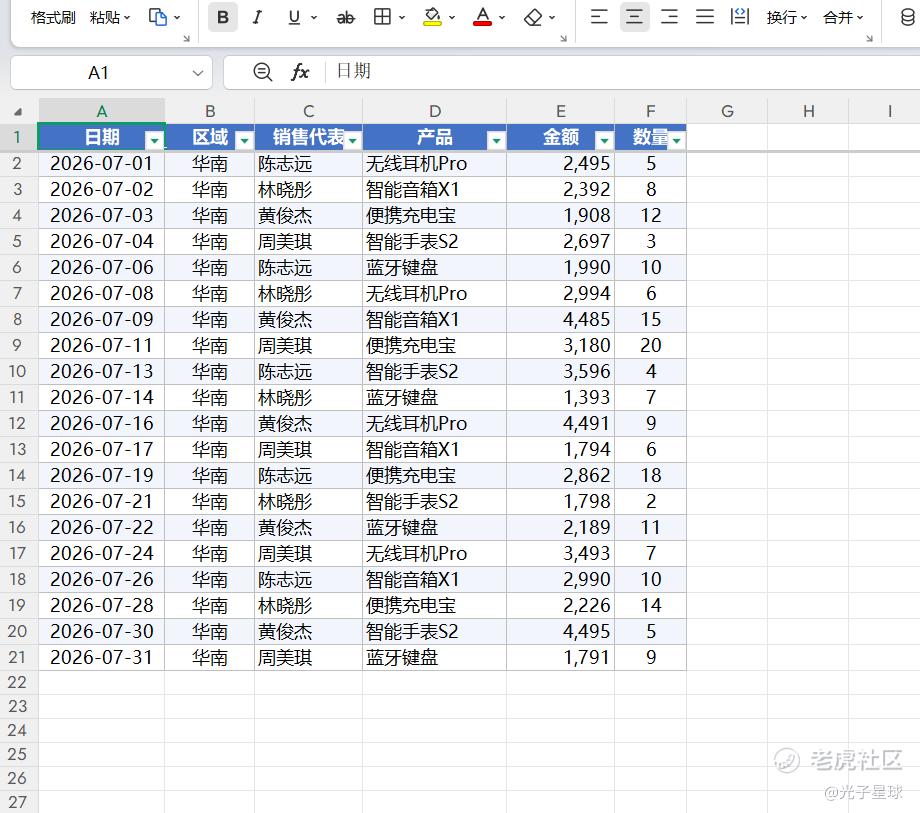This screenshot has height=813, width=920.
Task: Toggle Bold formatting button
Action: point(223,18)
